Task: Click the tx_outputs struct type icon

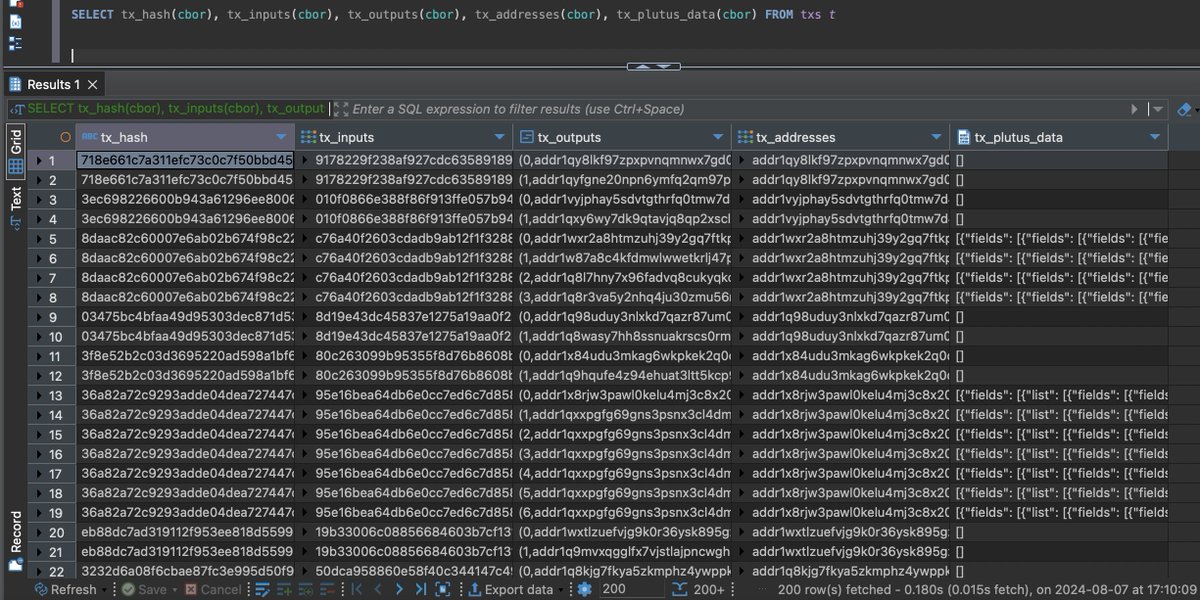Action: [527, 137]
